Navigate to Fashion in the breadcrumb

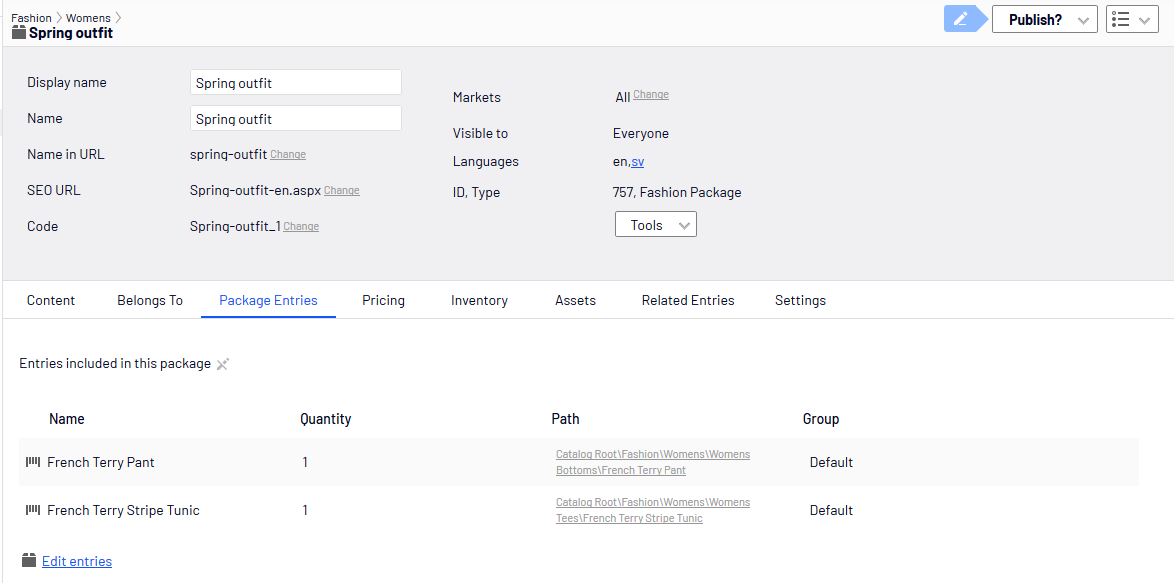(x=31, y=18)
